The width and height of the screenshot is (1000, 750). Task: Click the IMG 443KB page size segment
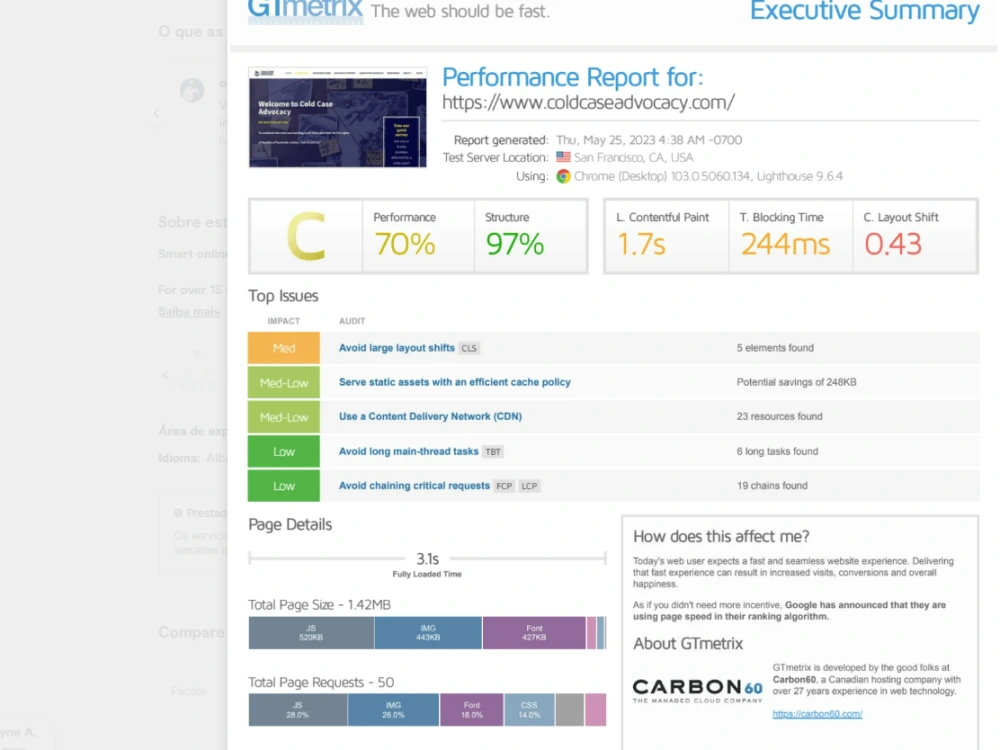tap(428, 633)
